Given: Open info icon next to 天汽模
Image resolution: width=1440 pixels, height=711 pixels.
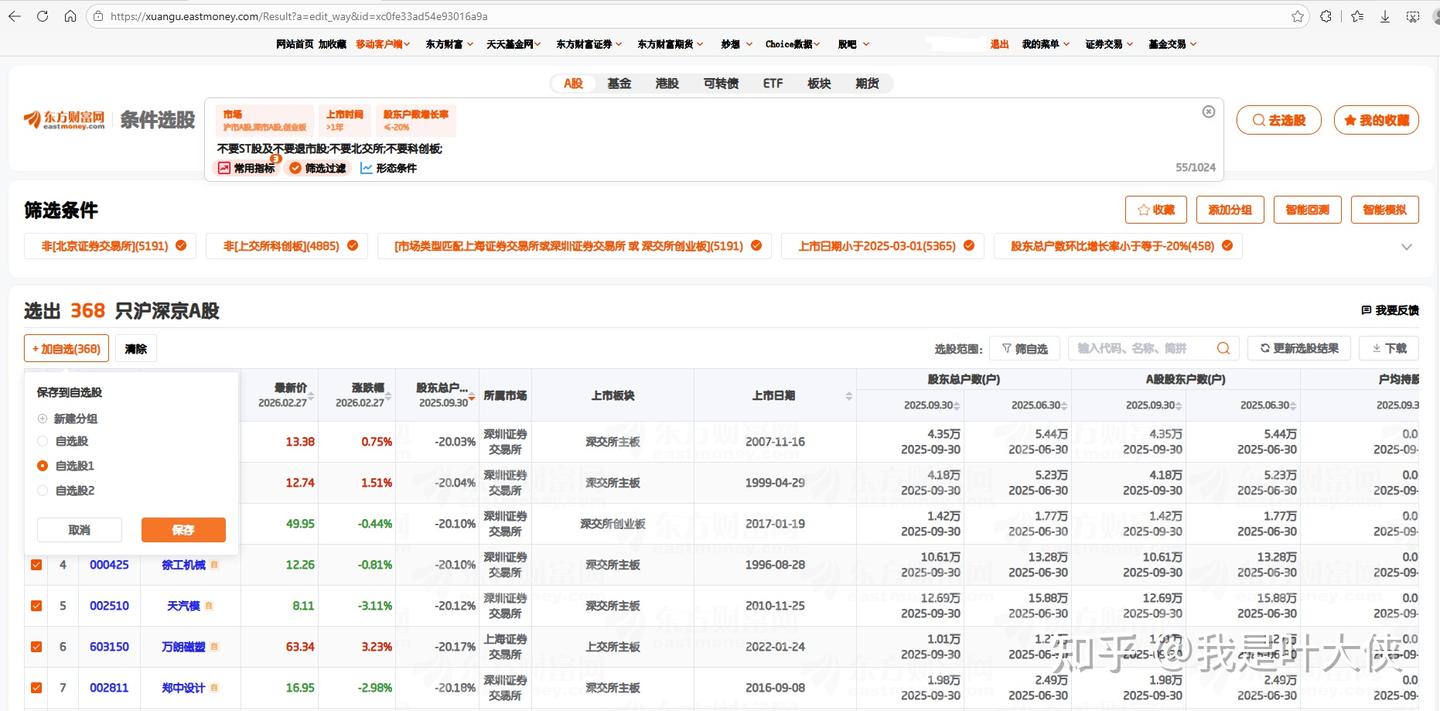Looking at the screenshot, I should click(208, 606).
